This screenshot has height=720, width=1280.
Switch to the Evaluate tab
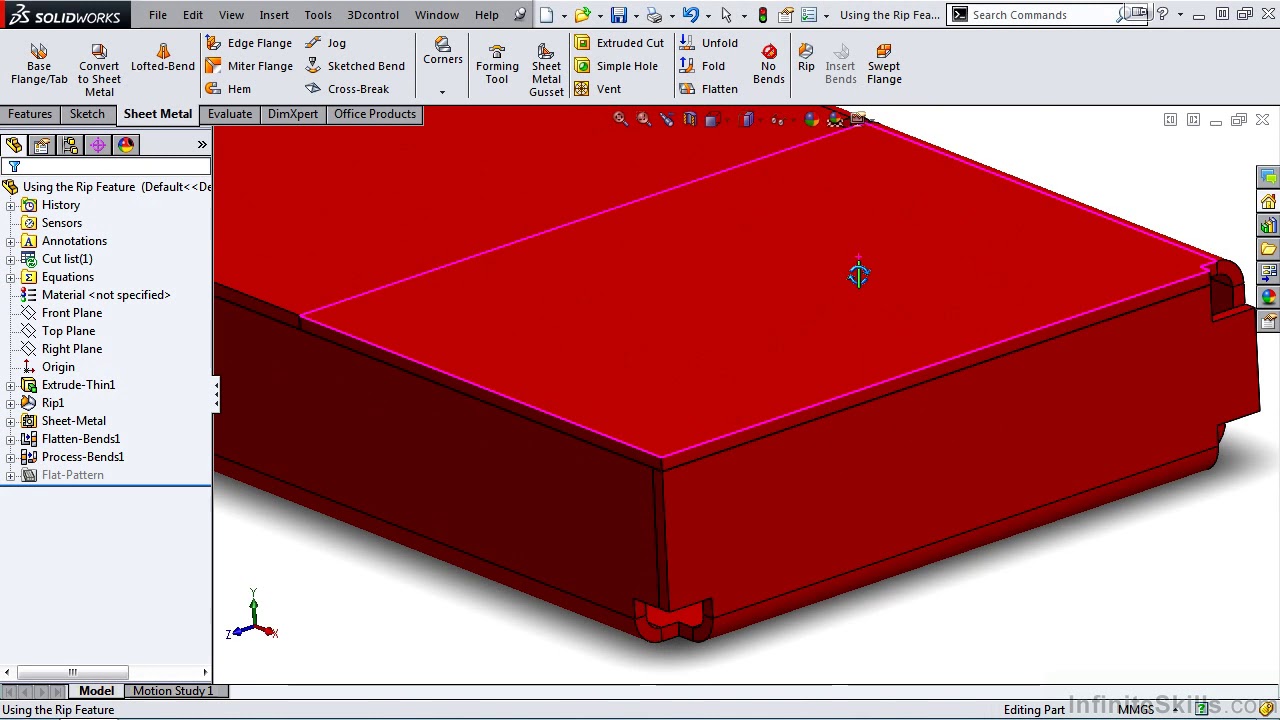230,114
